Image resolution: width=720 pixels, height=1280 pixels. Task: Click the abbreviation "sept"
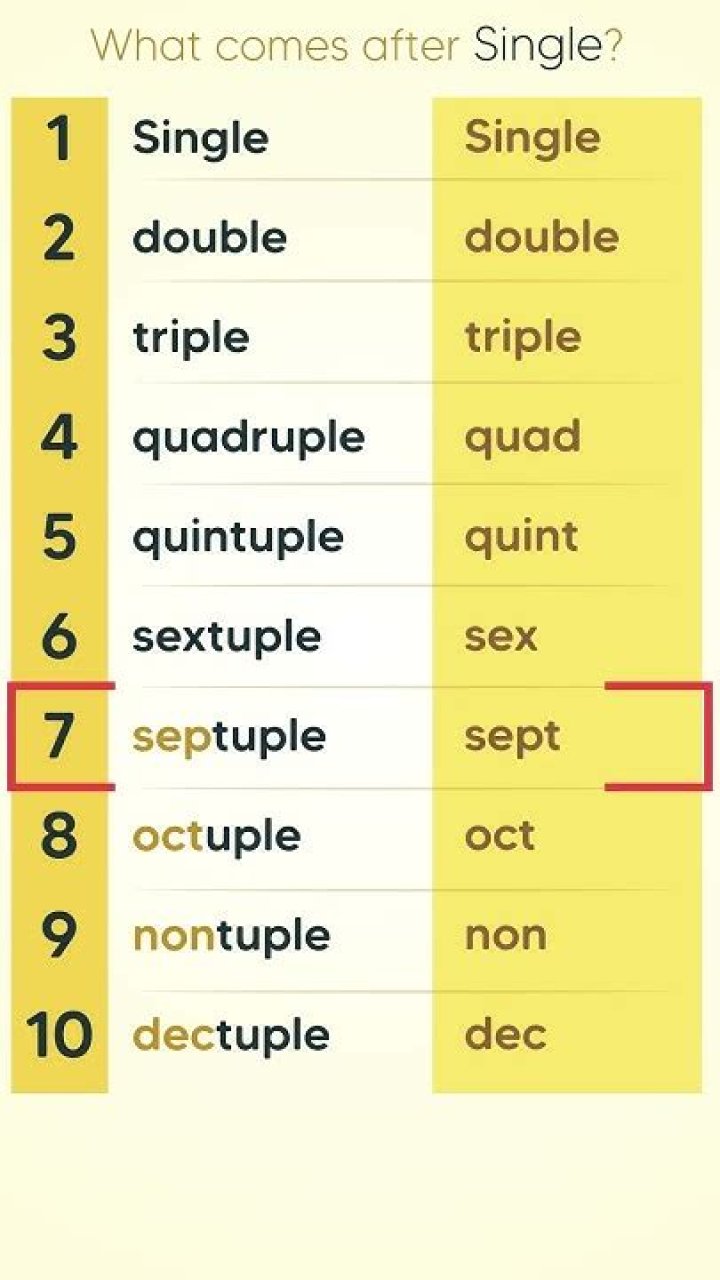(512, 737)
